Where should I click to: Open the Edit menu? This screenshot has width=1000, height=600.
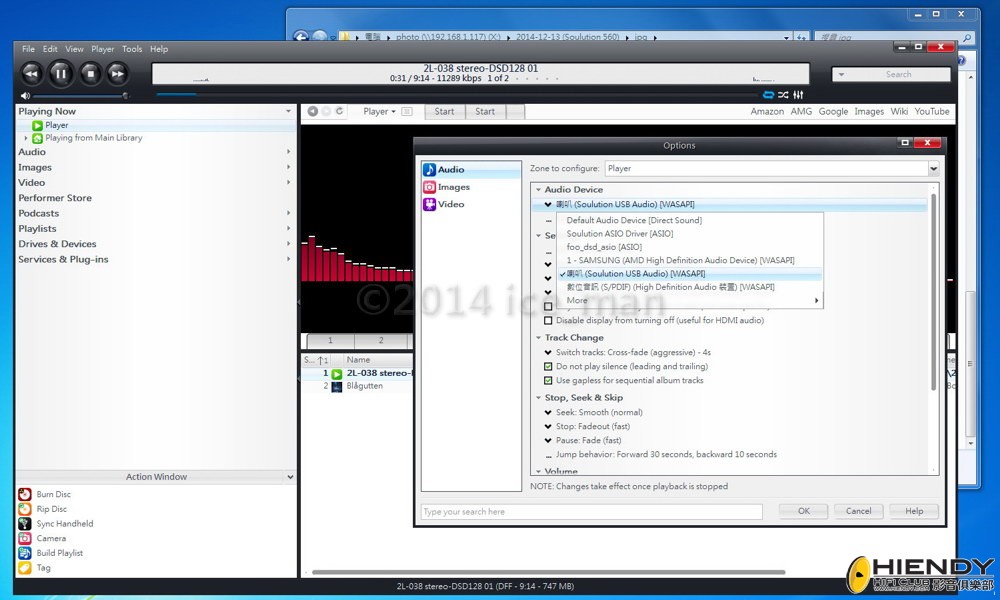50,49
